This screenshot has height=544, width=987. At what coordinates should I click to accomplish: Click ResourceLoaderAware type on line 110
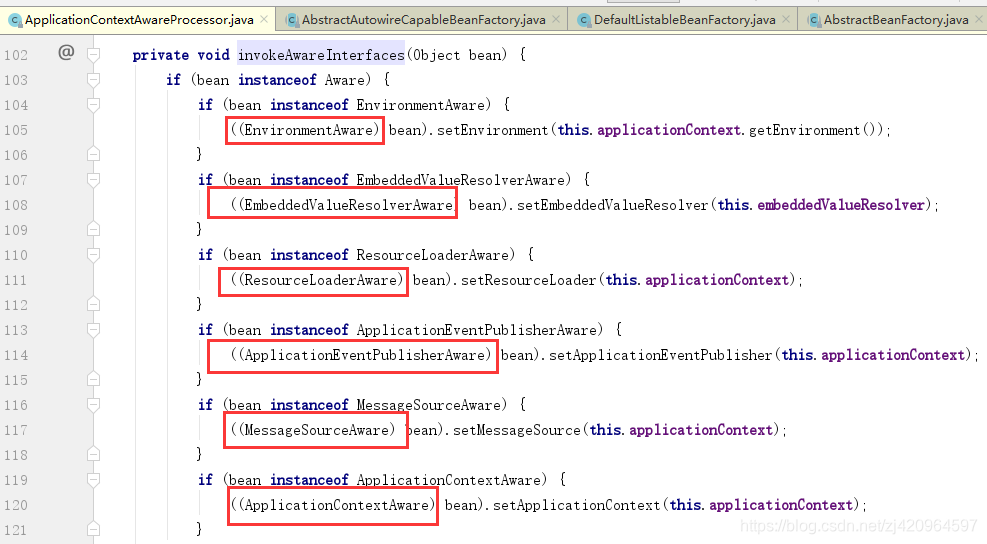click(432, 255)
